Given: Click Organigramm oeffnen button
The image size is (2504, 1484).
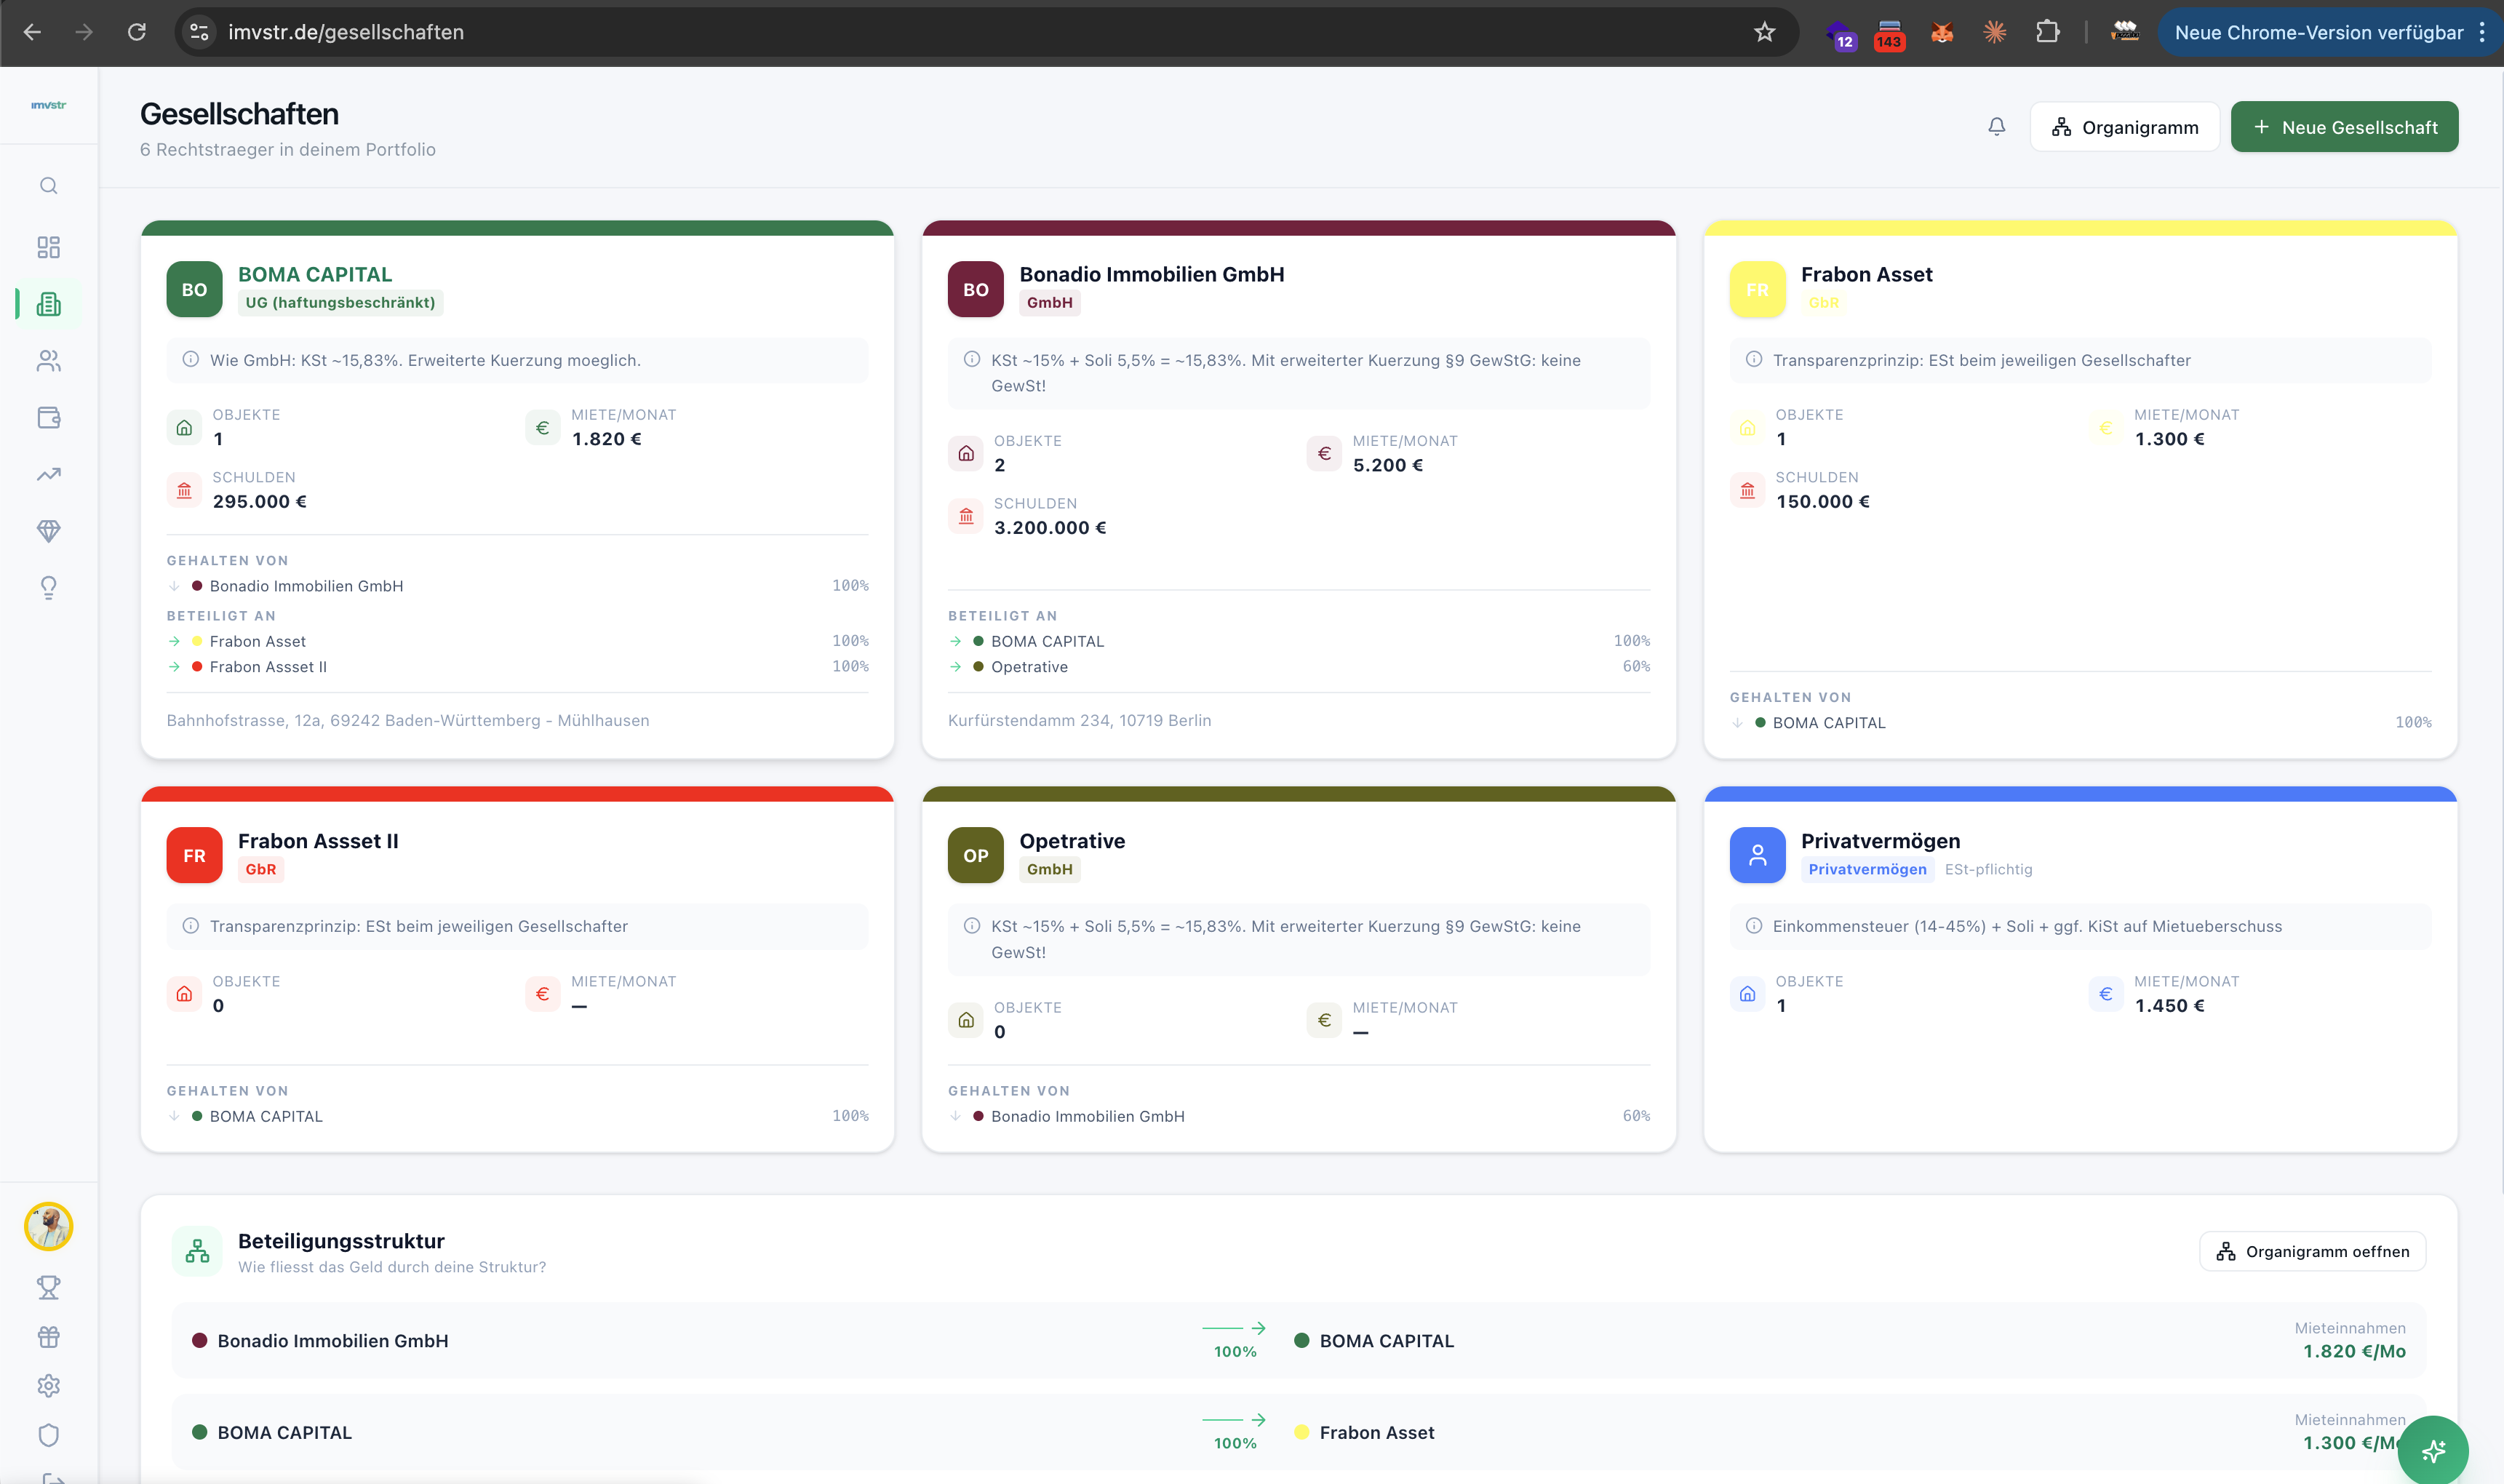Looking at the screenshot, I should [x=2312, y=1252].
